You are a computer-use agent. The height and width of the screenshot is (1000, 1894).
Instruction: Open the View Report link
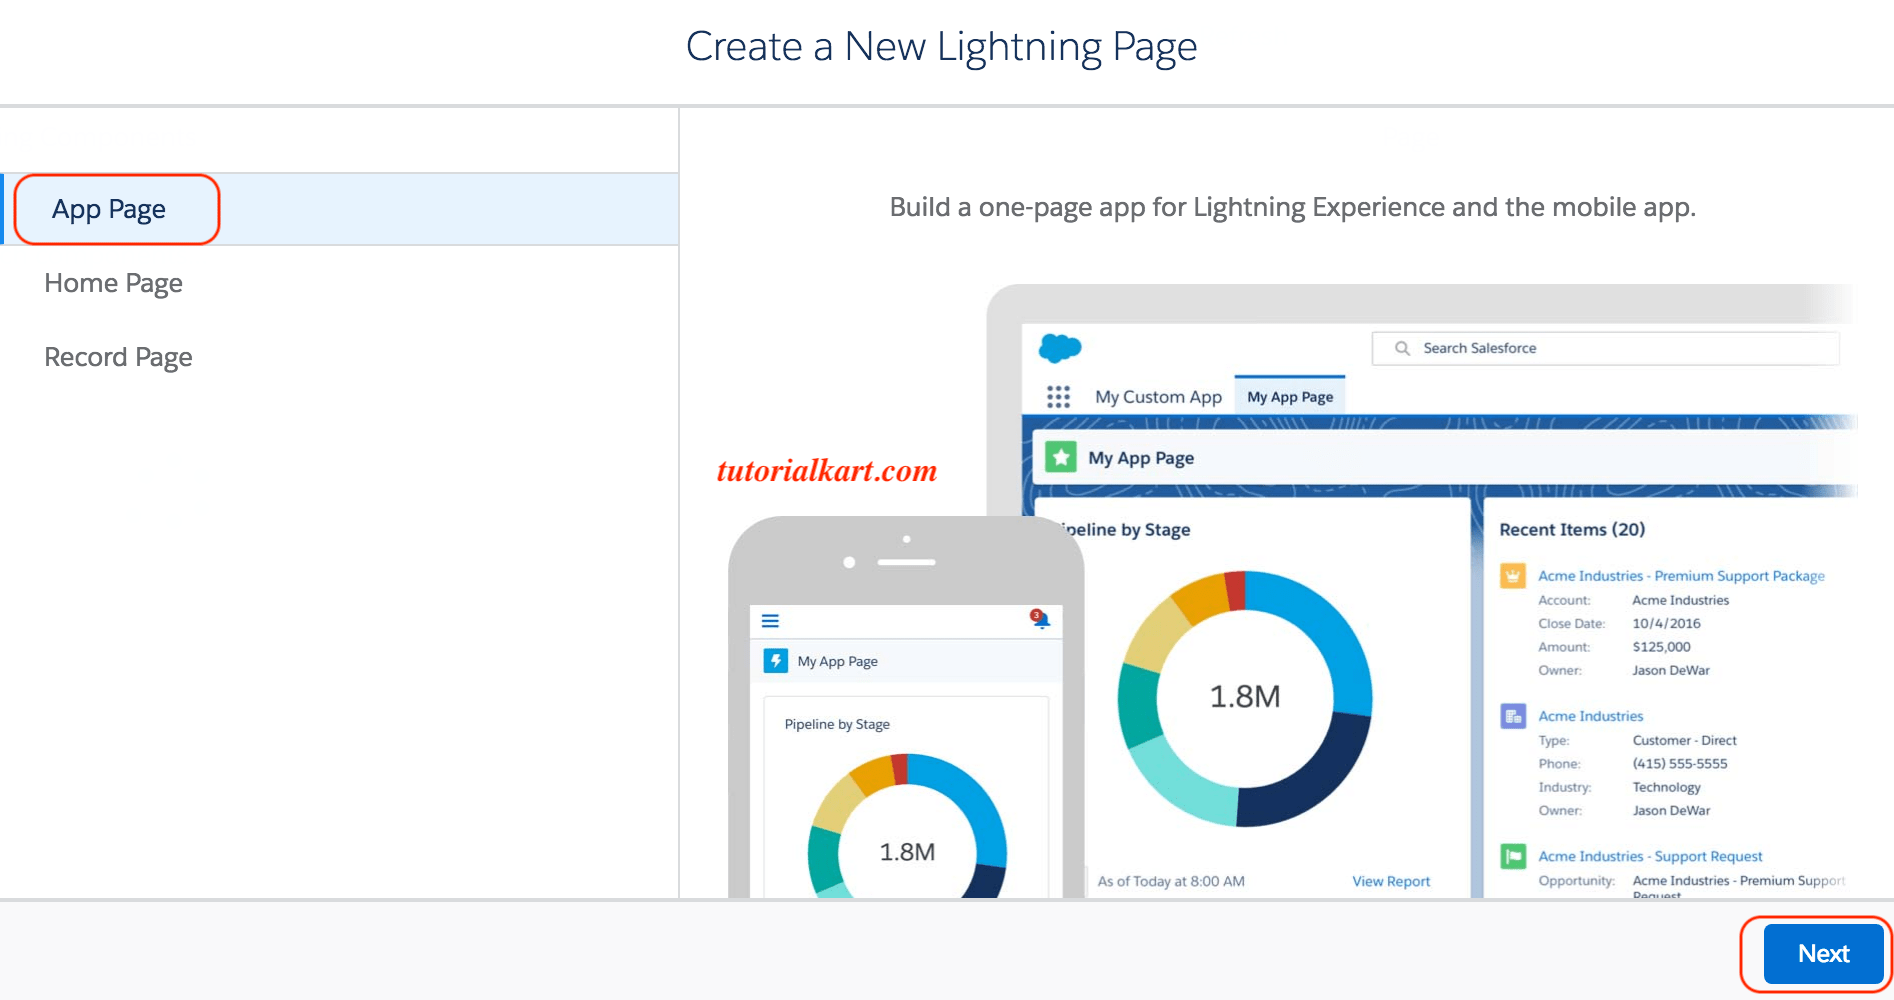click(x=1391, y=881)
